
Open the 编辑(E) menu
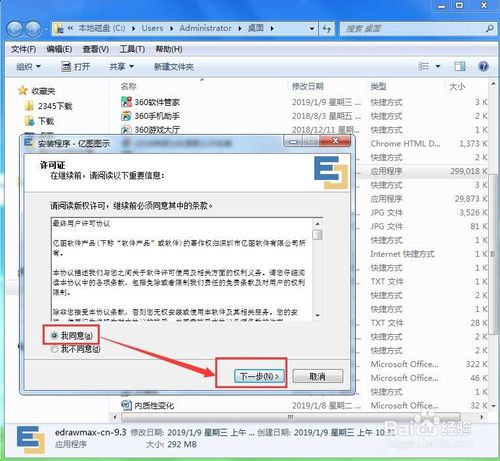click(x=59, y=49)
